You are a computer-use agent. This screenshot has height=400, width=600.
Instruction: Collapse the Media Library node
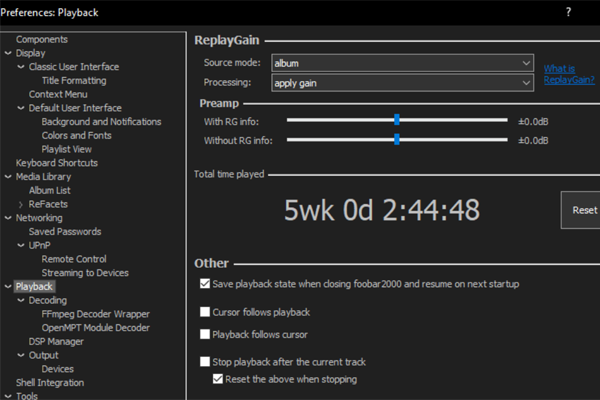(x=8, y=176)
